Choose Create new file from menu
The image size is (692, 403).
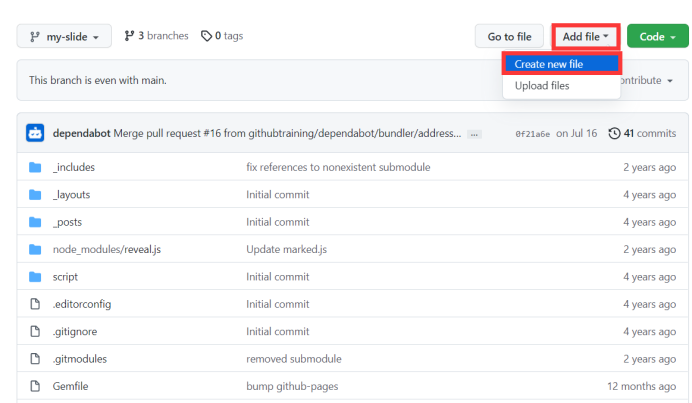click(x=561, y=64)
